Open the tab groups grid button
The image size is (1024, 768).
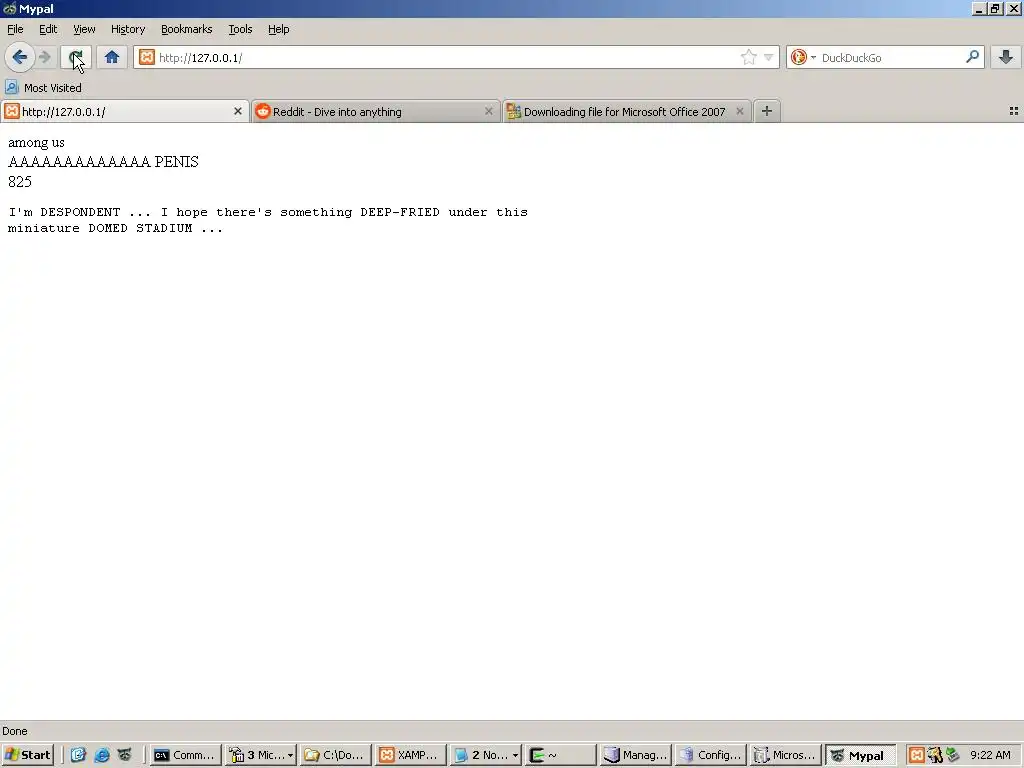pos(1014,112)
